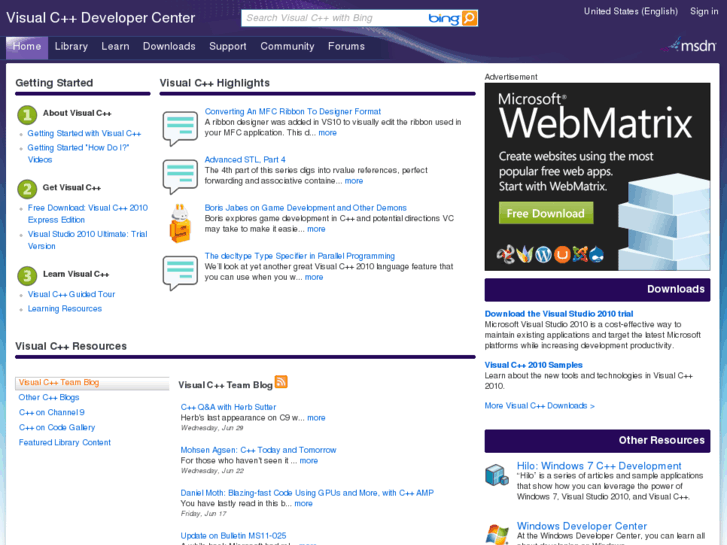Image resolution: width=727 pixels, height=545 pixels.
Task: Select C++ on Code Gallery resource tab
Action: (57, 428)
